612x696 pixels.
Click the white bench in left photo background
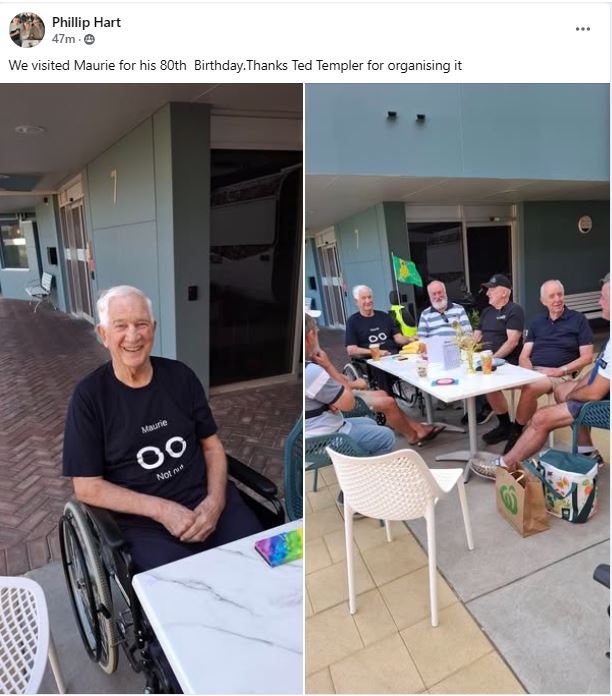40,290
